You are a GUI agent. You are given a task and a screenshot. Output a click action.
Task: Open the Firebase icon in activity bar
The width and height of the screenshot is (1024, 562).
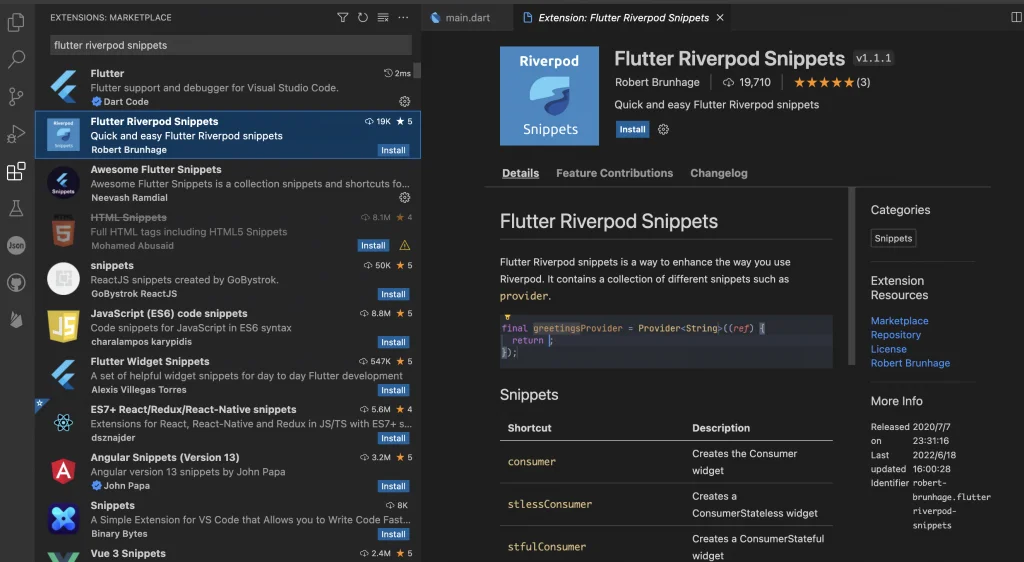tap(16, 320)
